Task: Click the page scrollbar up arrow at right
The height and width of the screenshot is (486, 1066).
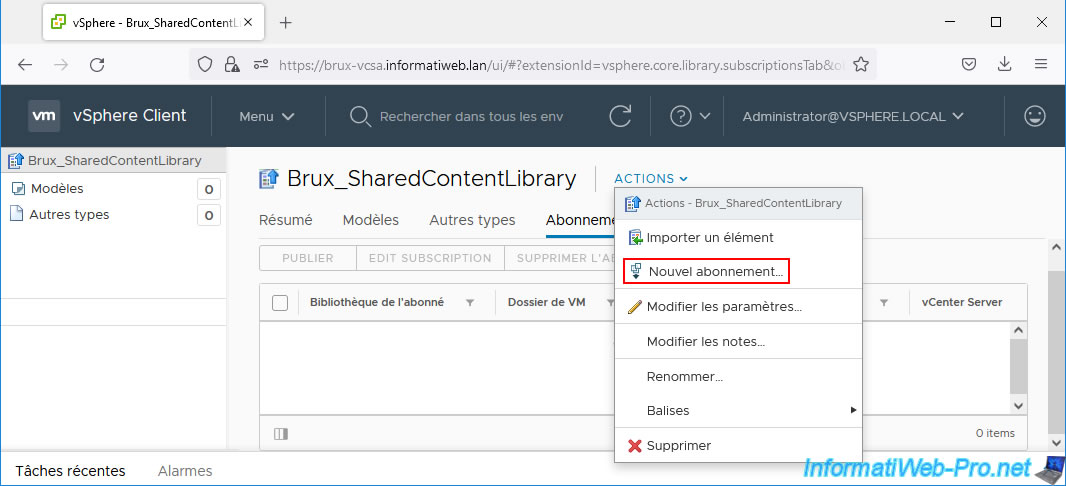Action: tap(1058, 247)
